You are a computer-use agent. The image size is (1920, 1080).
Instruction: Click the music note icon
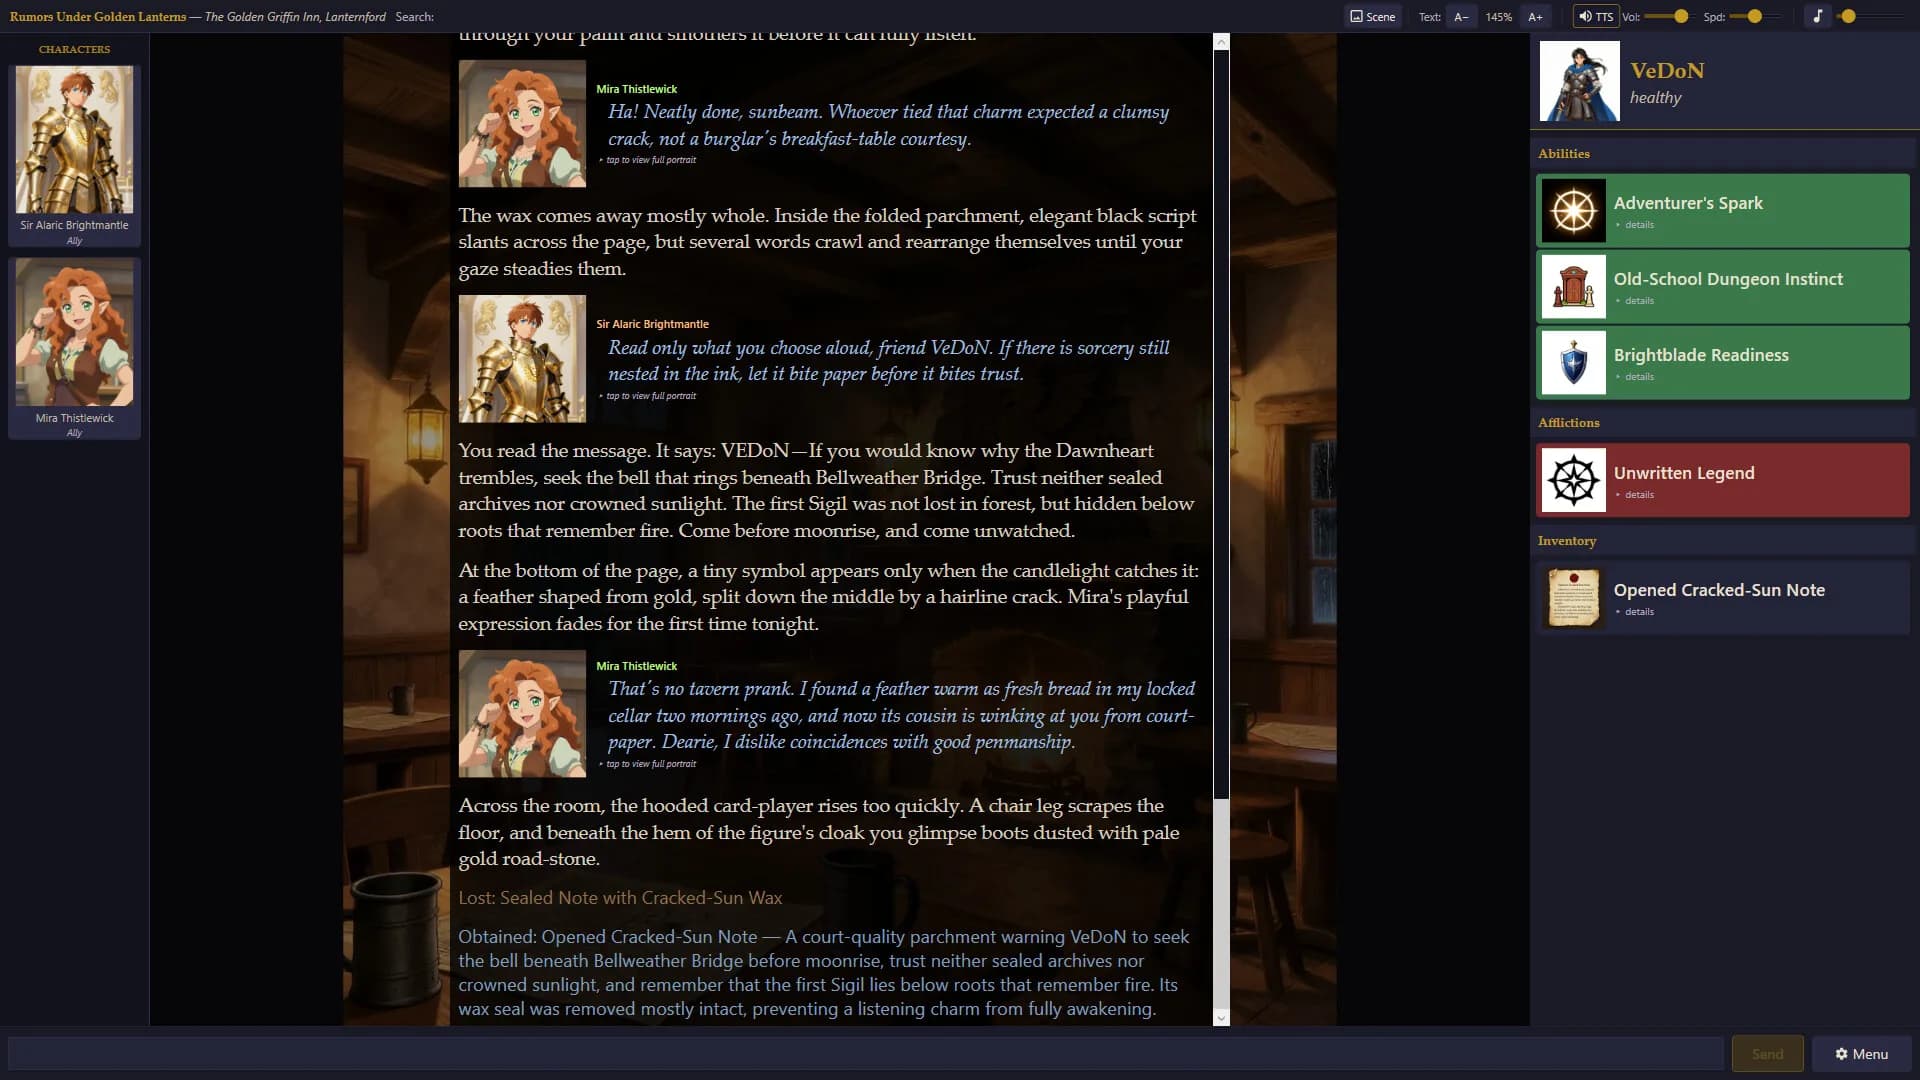(1817, 16)
